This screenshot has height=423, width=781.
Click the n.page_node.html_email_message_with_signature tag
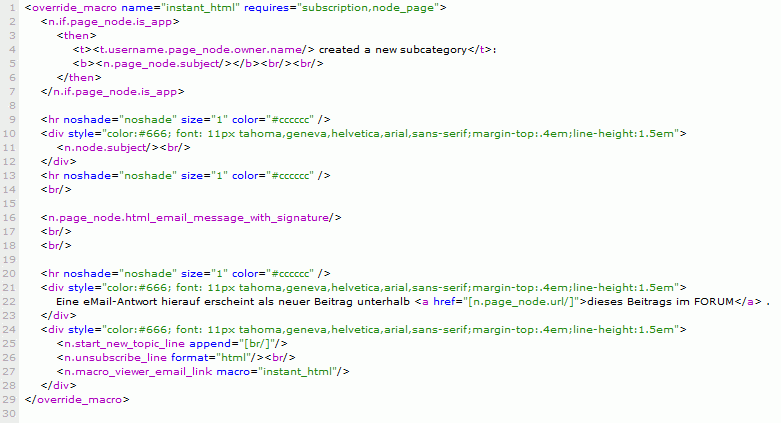[x=192, y=217]
